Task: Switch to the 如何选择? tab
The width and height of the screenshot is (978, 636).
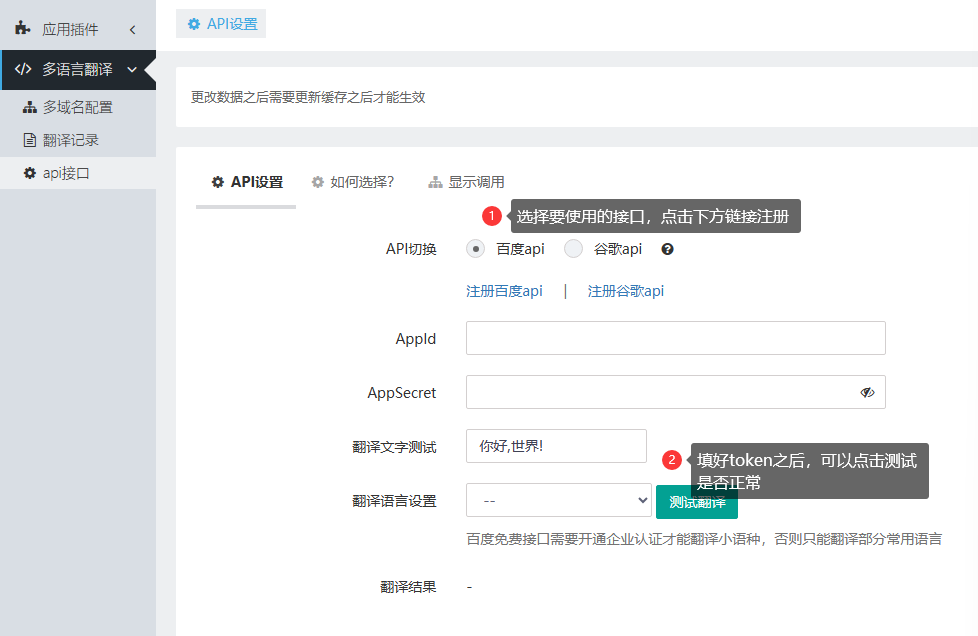Action: (353, 182)
